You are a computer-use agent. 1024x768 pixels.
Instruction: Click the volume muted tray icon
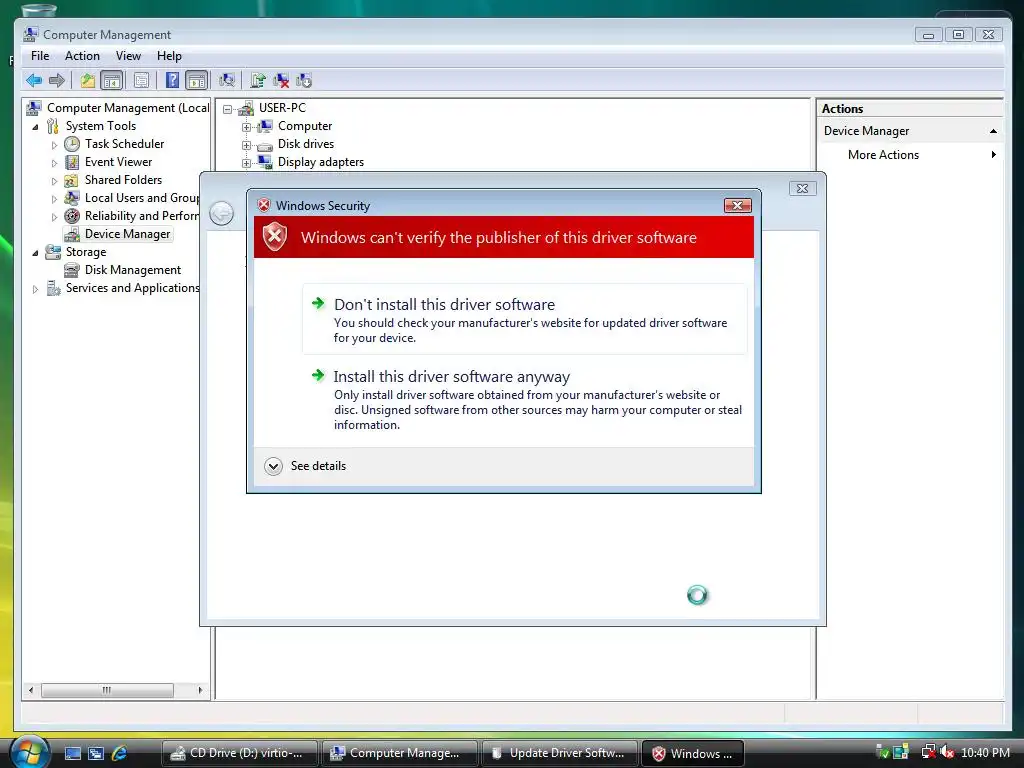(x=946, y=752)
